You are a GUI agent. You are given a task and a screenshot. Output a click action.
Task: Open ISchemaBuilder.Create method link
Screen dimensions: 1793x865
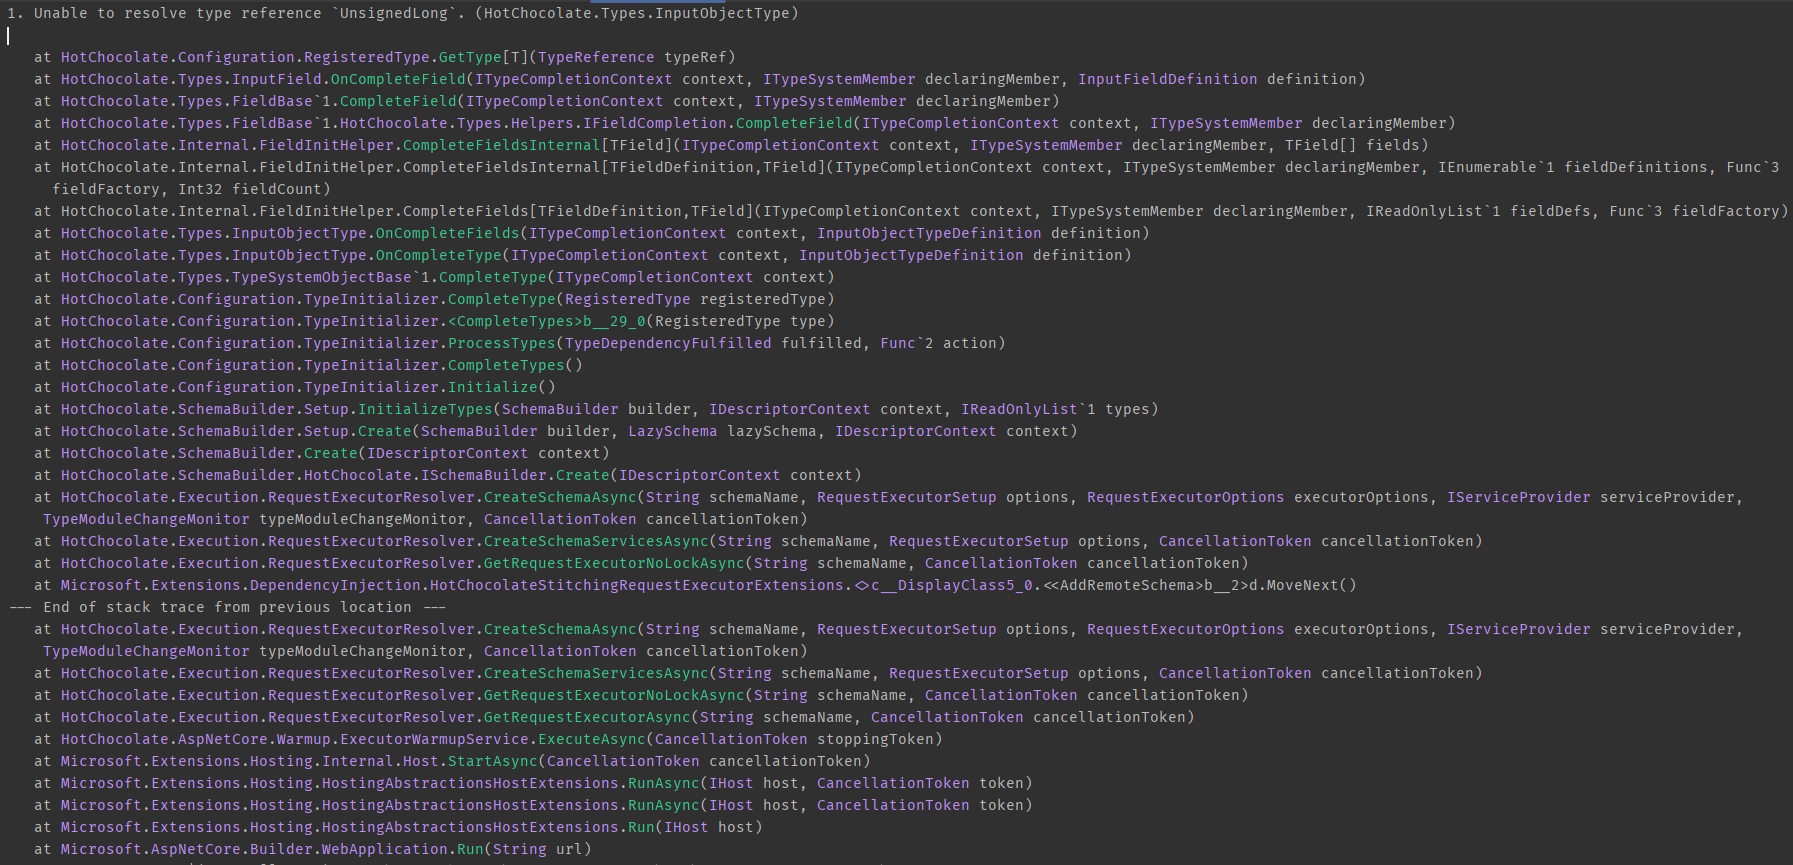point(582,475)
